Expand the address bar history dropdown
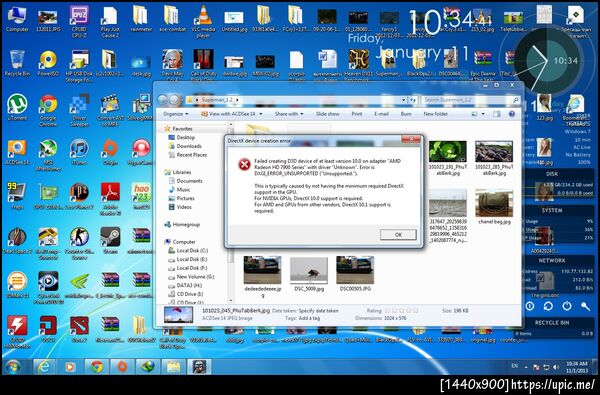600x395 pixels. [403, 100]
